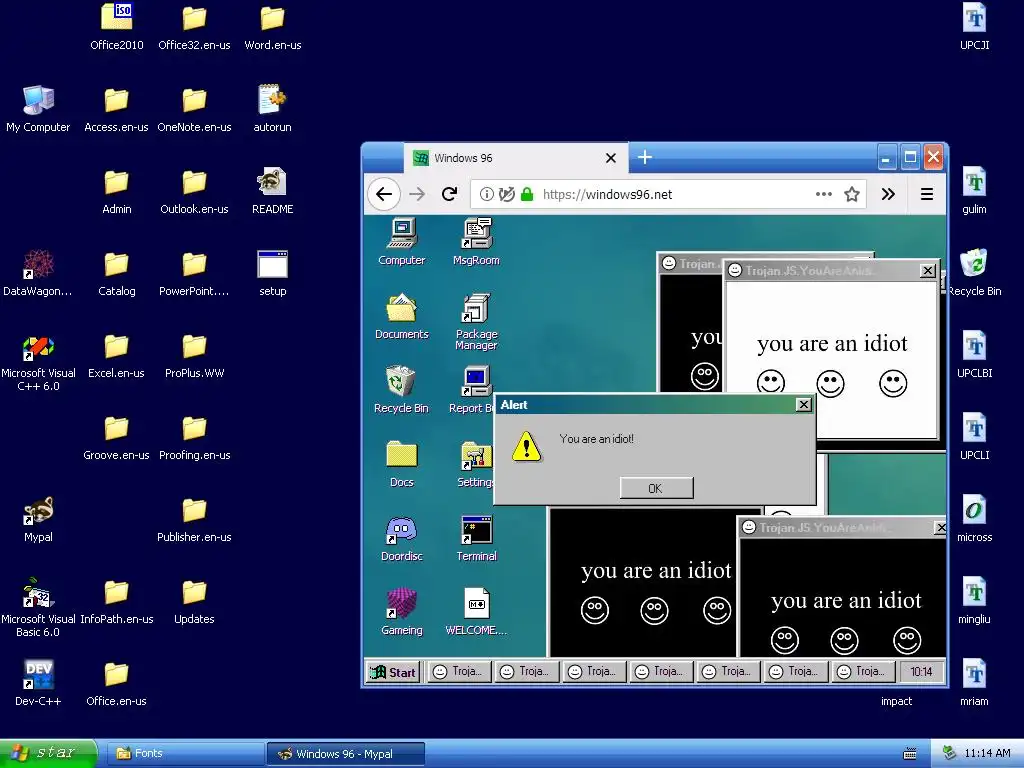Bookmark the page with the star icon
Screen dimensions: 1024x768
(x=852, y=194)
